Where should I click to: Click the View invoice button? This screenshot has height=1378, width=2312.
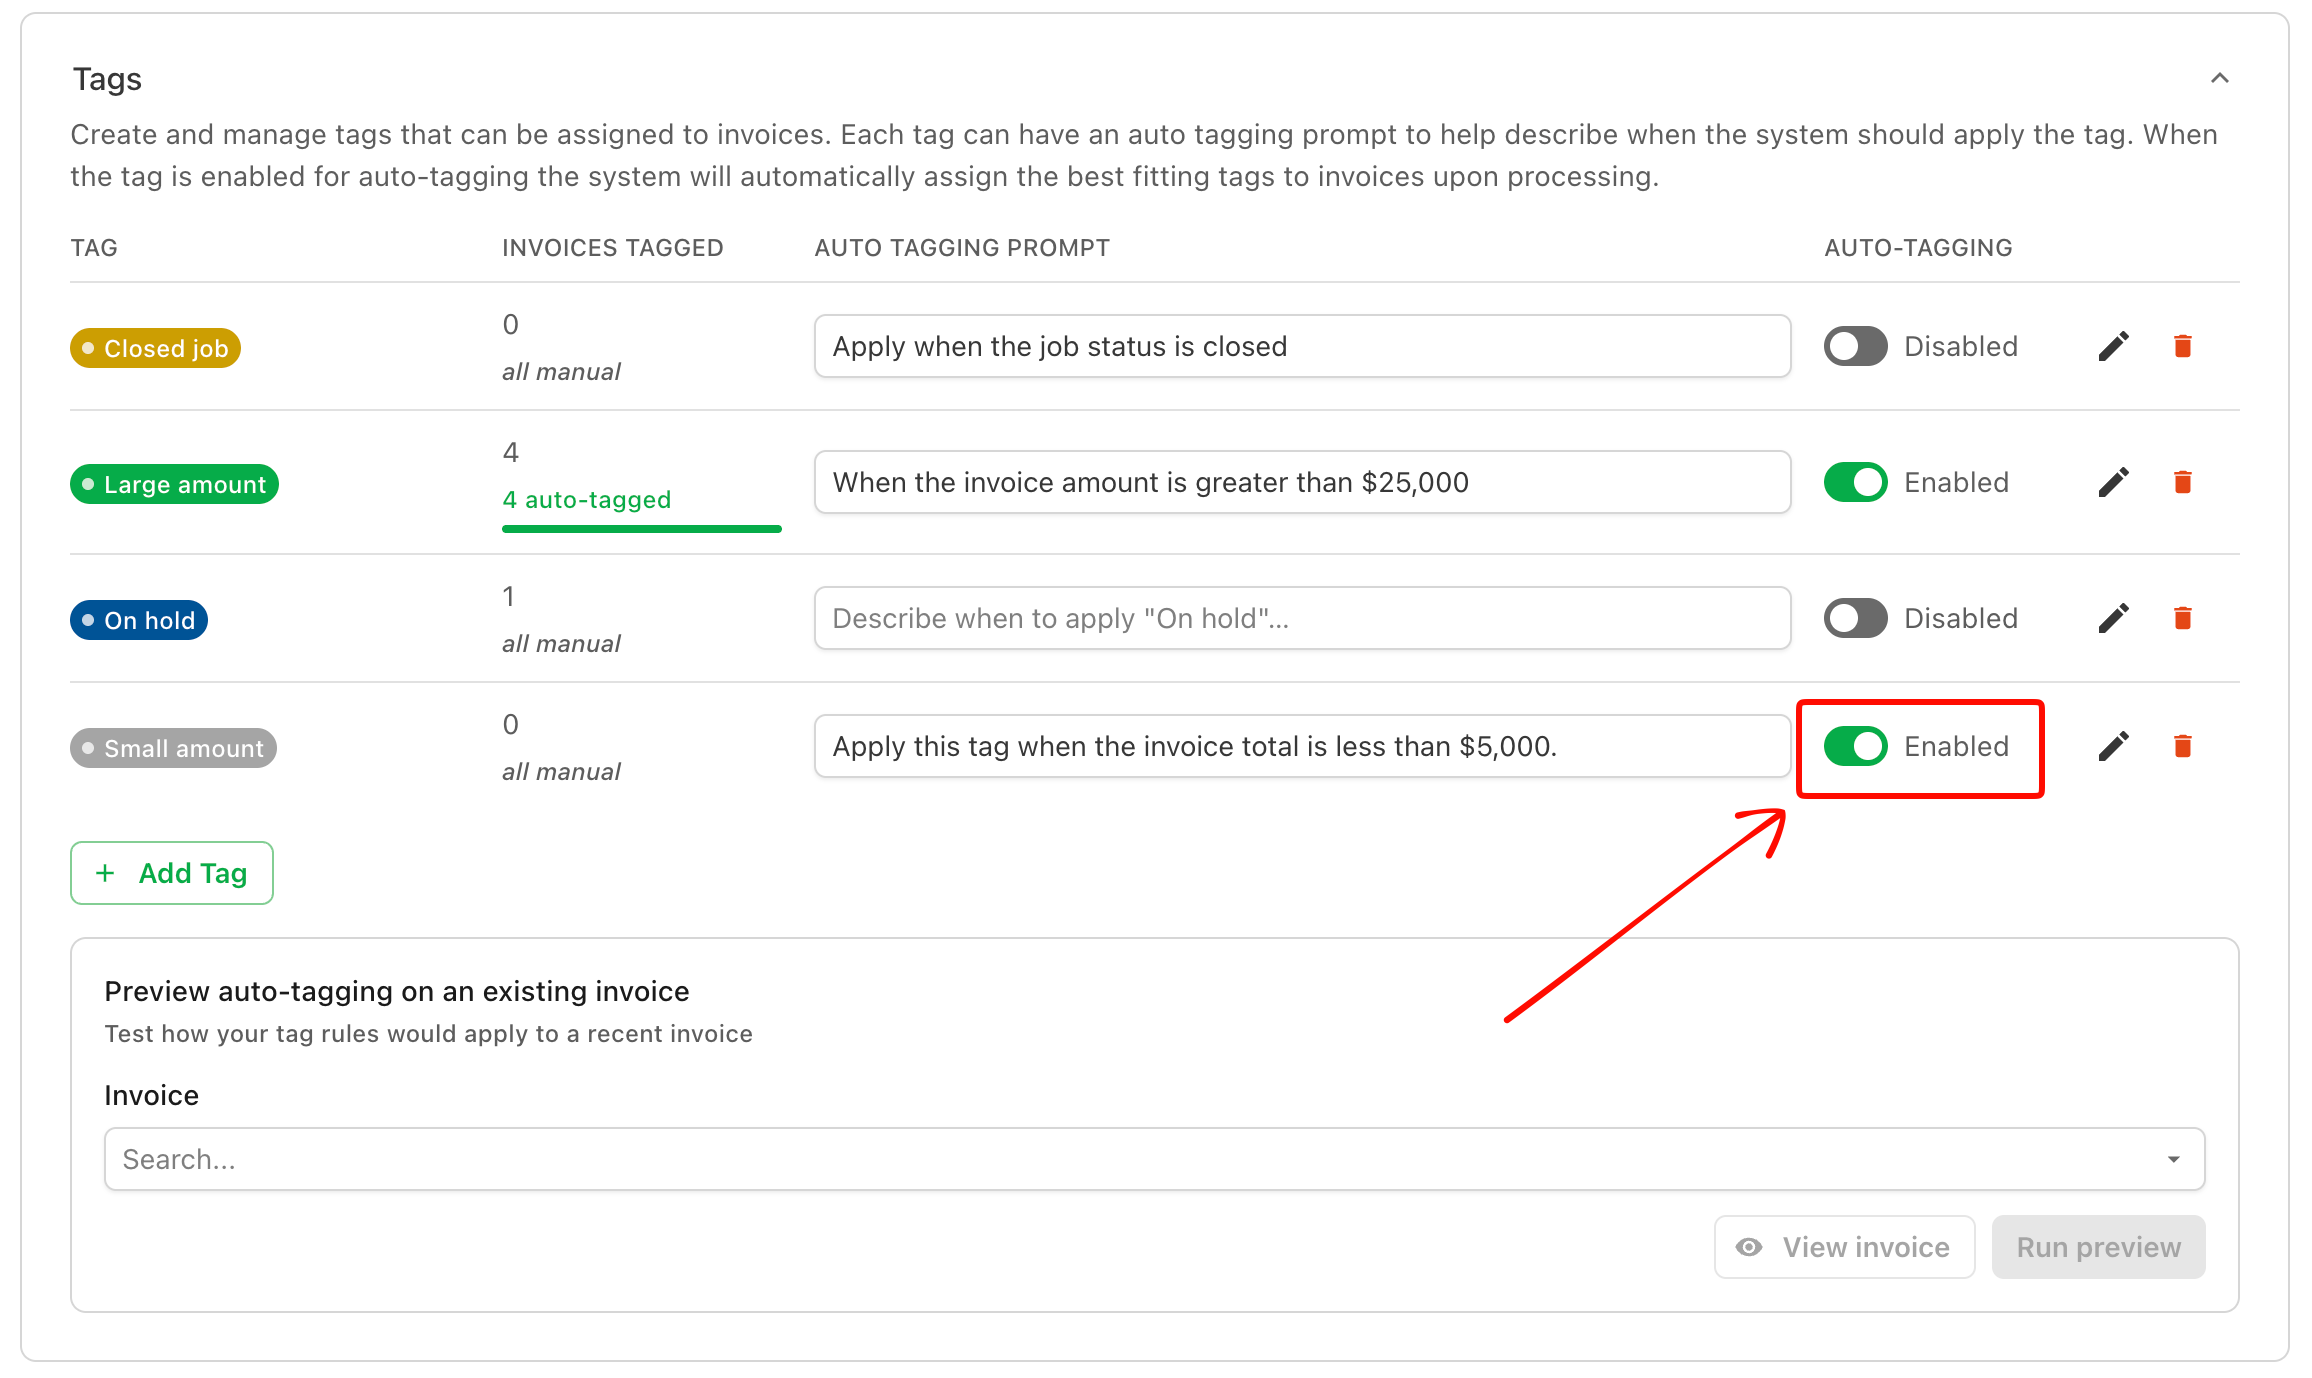pos(1844,1247)
